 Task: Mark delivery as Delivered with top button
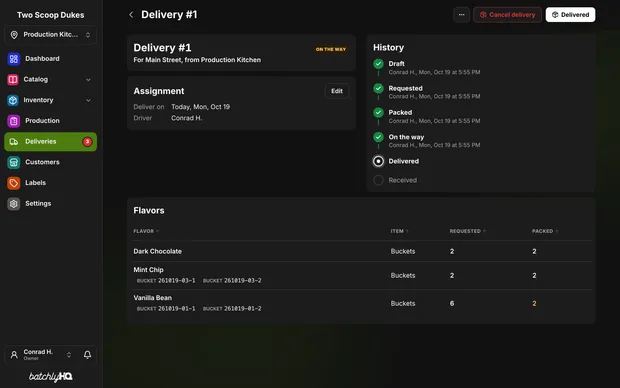(570, 15)
